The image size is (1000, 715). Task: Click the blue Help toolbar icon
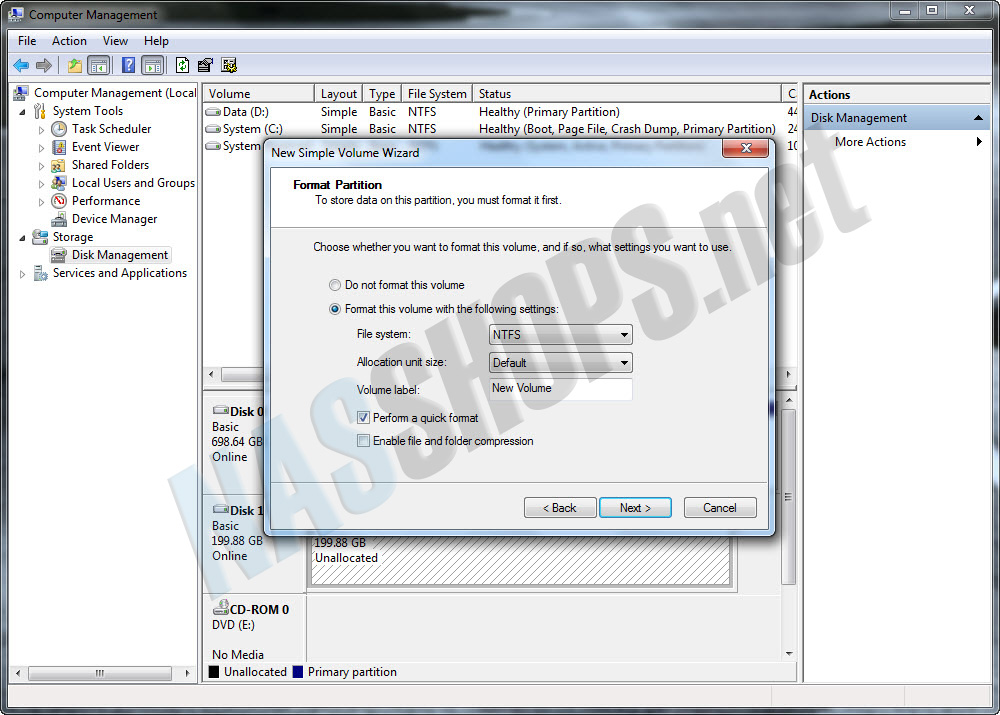[128, 65]
